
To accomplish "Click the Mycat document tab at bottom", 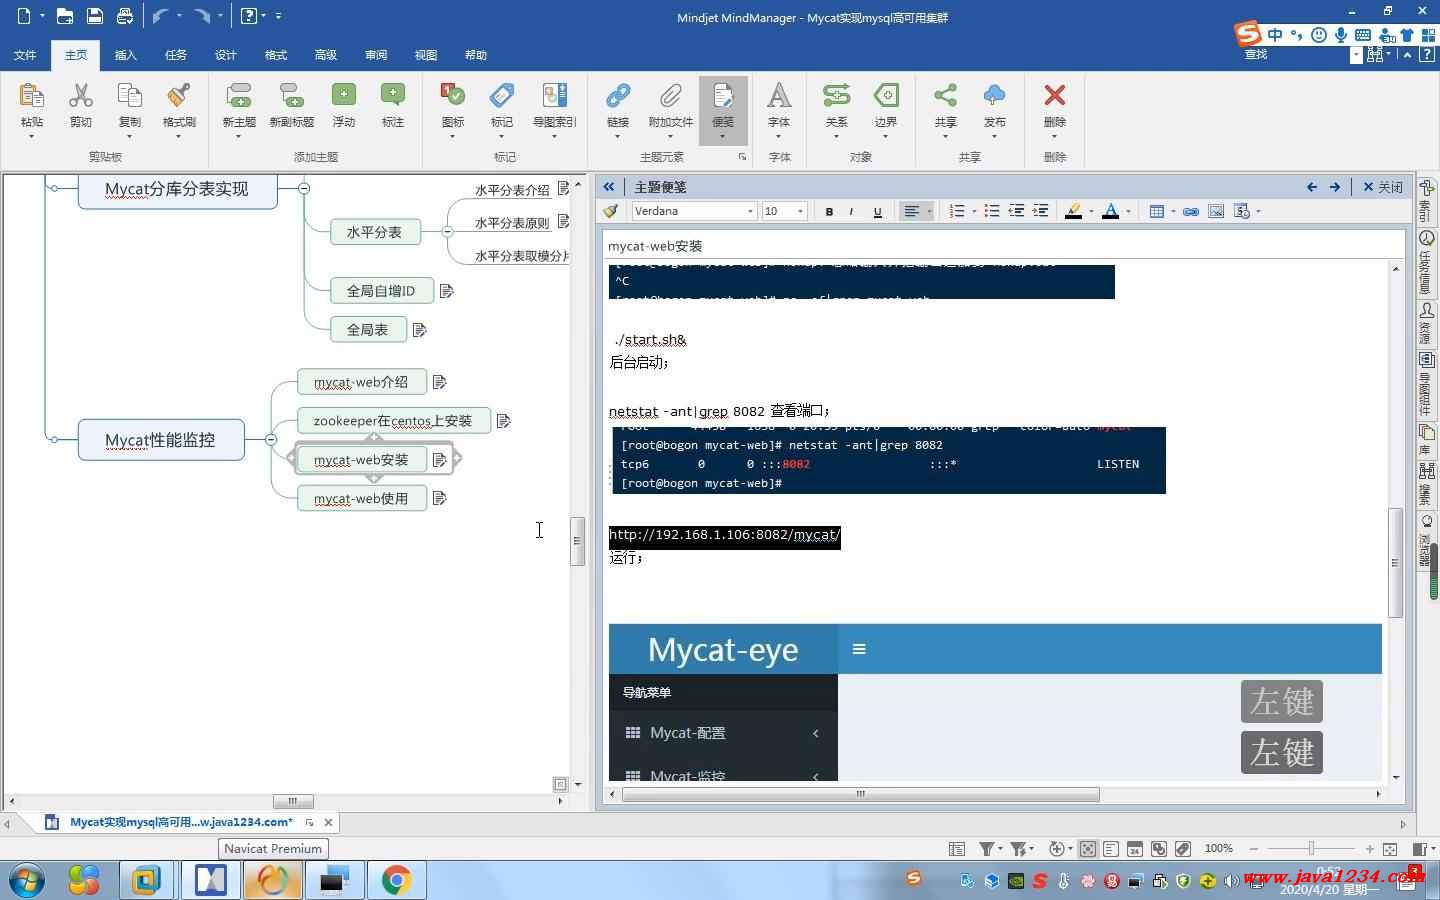I will pyautogui.click(x=180, y=822).
